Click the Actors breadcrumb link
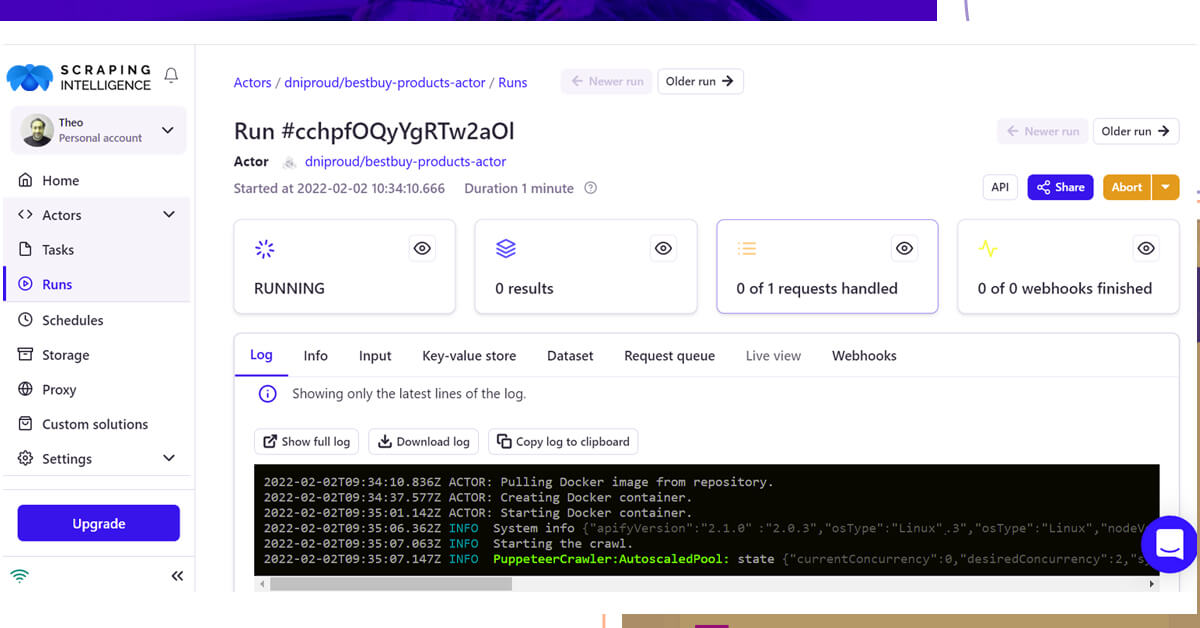The width and height of the screenshot is (1200, 628). 252,83
